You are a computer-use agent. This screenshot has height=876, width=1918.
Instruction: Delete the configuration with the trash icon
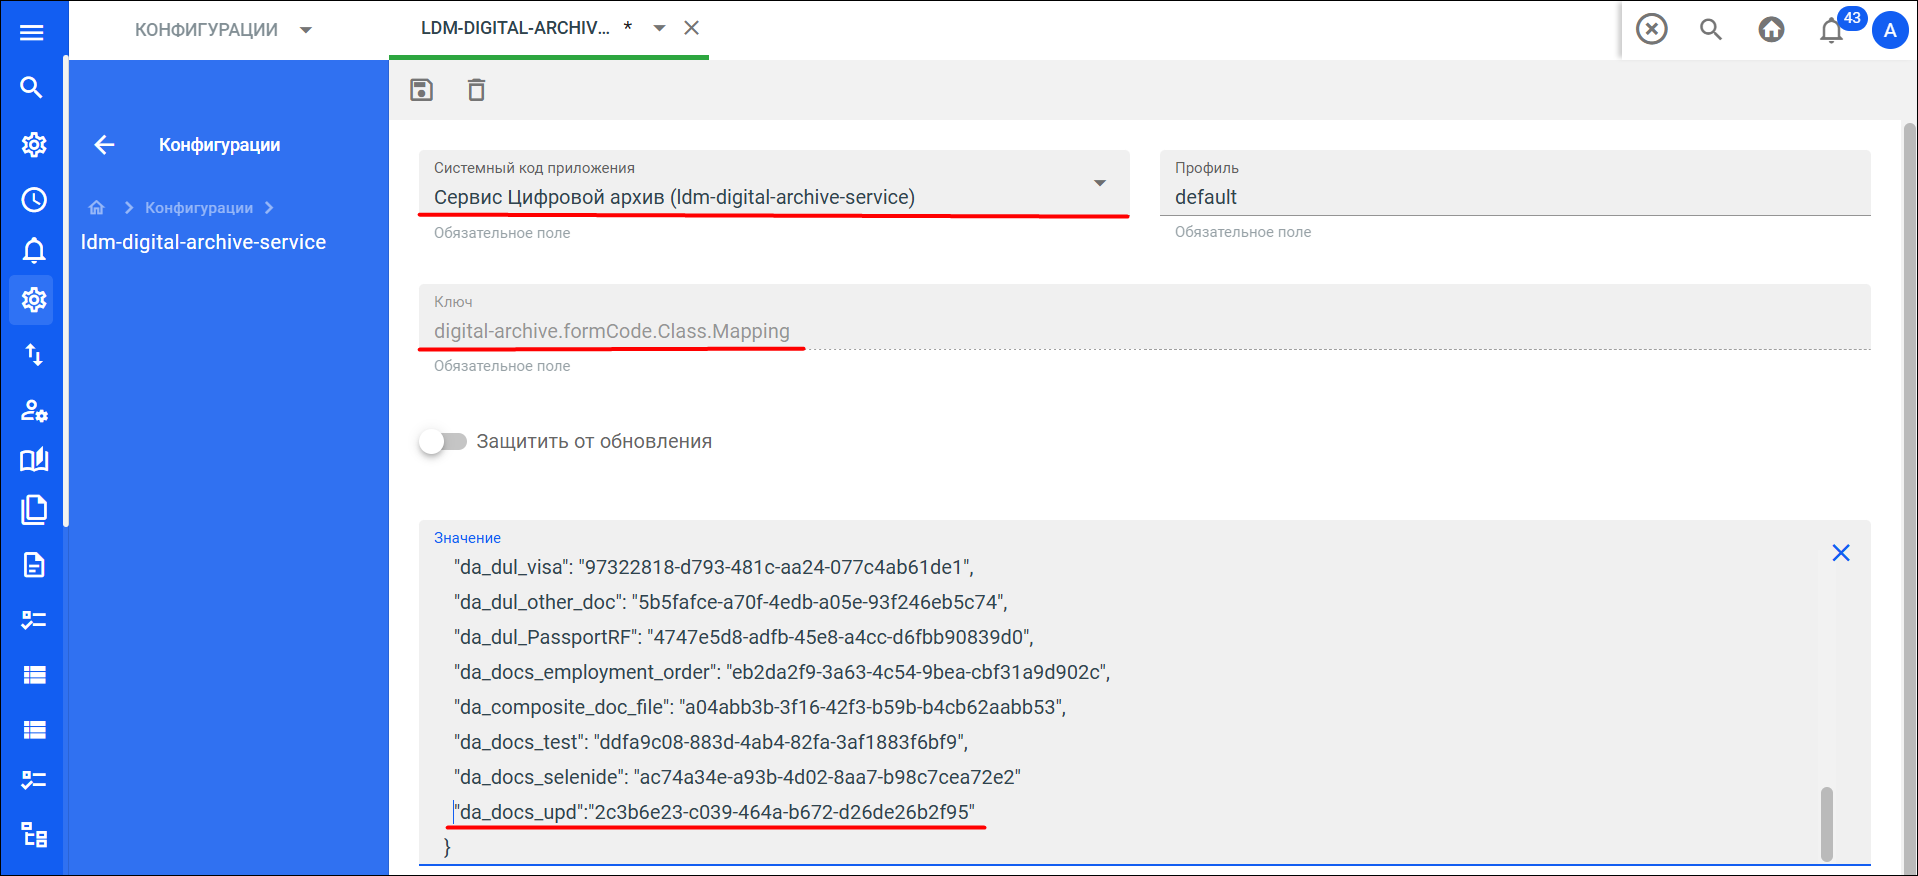[477, 90]
